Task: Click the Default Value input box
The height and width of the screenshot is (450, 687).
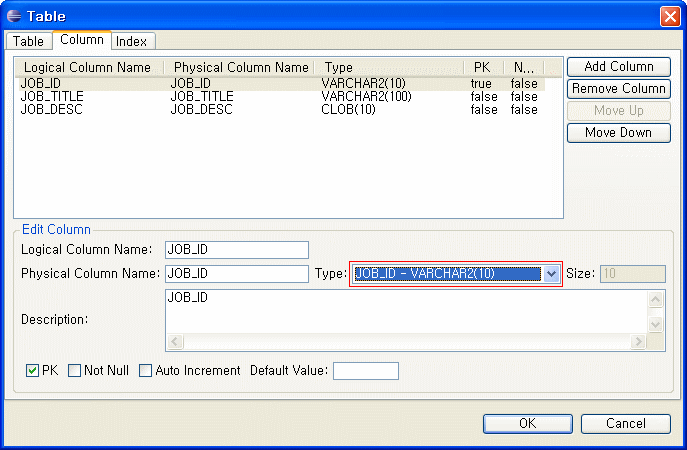Action: click(365, 371)
